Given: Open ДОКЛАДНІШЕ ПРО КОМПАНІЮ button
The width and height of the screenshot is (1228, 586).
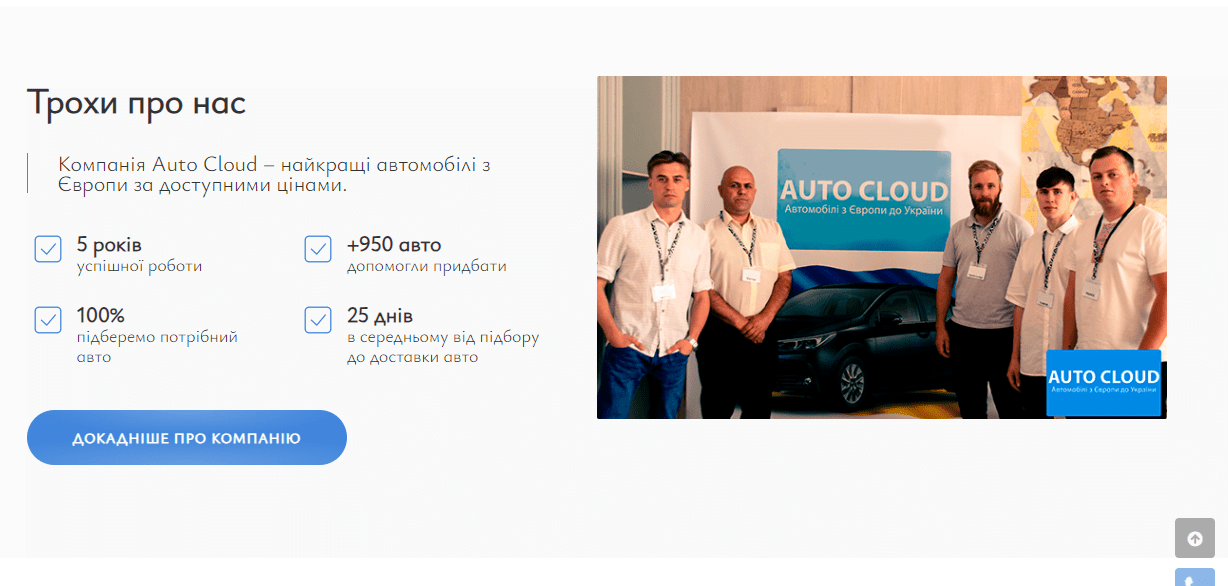Looking at the screenshot, I should (187, 438).
